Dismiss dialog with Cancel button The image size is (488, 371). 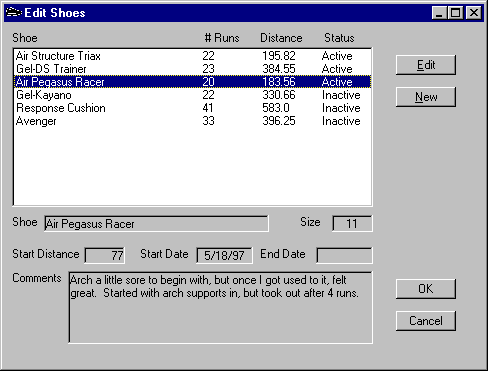point(426,321)
